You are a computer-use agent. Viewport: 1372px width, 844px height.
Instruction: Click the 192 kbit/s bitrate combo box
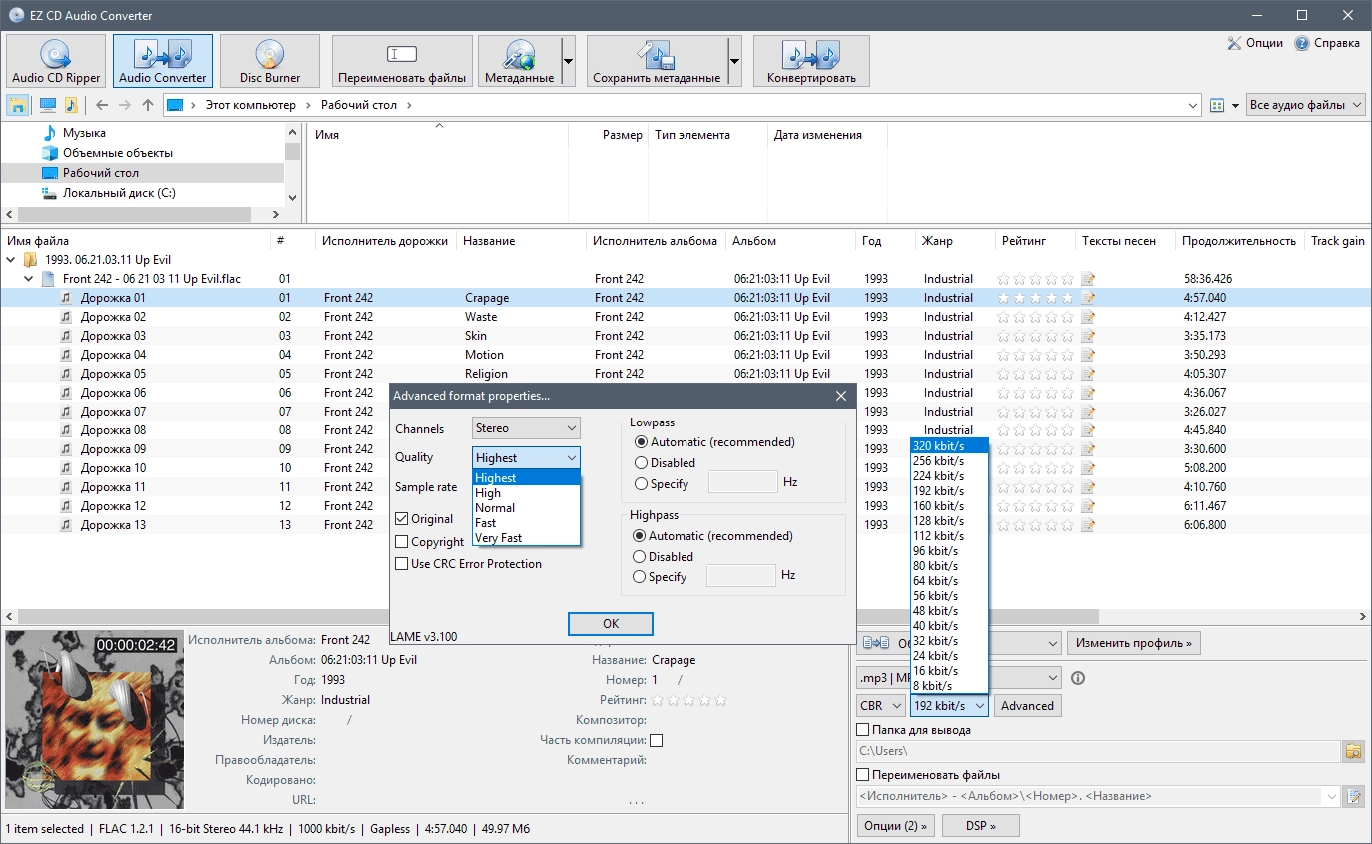tap(949, 705)
